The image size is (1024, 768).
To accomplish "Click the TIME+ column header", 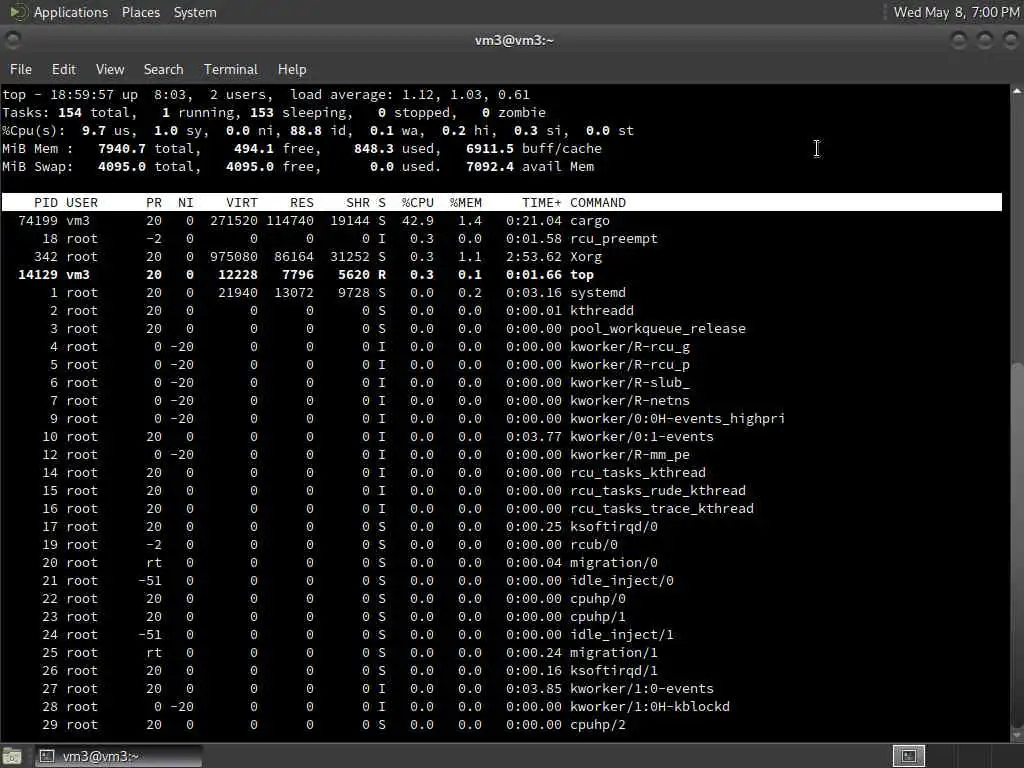I will pyautogui.click(x=541, y=202).
